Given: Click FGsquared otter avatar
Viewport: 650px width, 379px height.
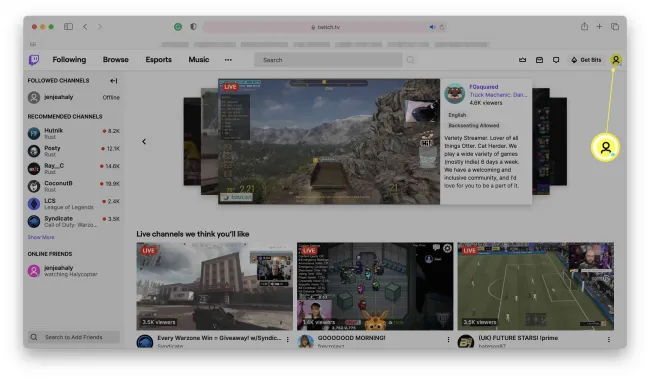Looking at the screenshot, I should tap(454, 94).
